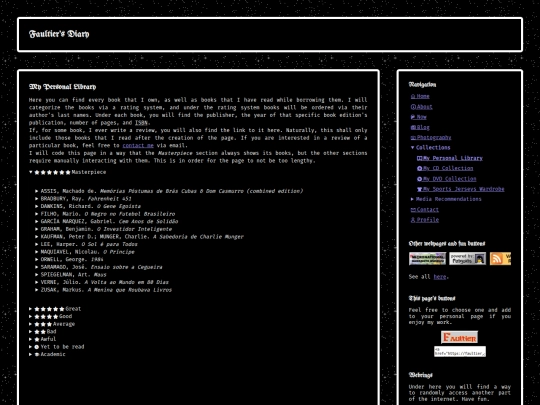Click the About info icon

click(x=413, y=107)
